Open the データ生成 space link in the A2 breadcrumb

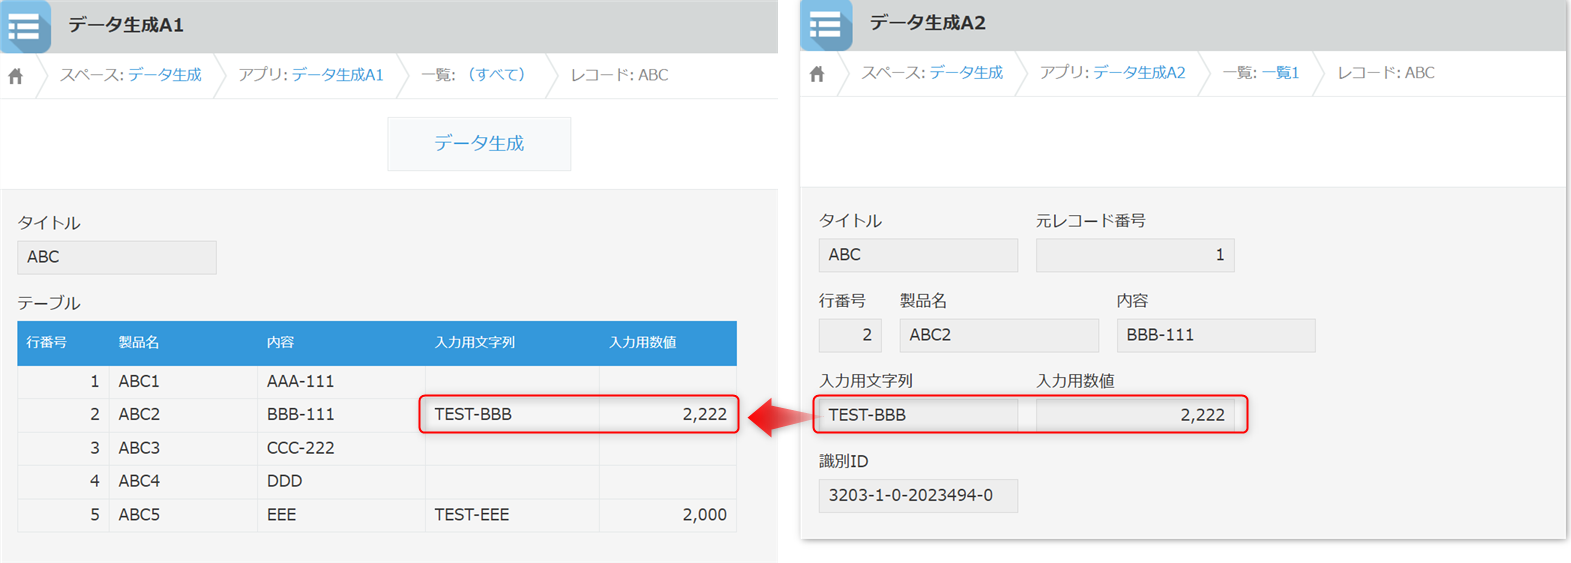[x=965, y=73]
